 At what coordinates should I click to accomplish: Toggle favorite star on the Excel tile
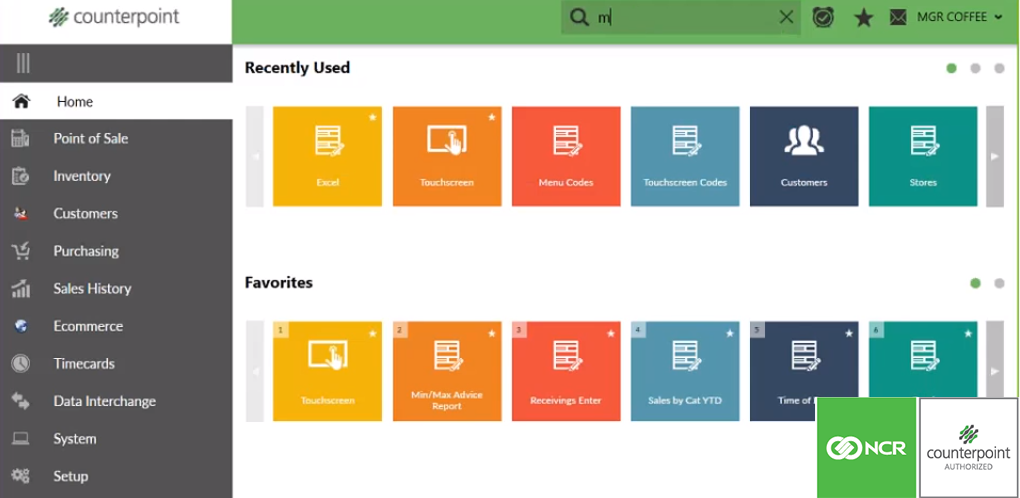click(x=373, y=117)
